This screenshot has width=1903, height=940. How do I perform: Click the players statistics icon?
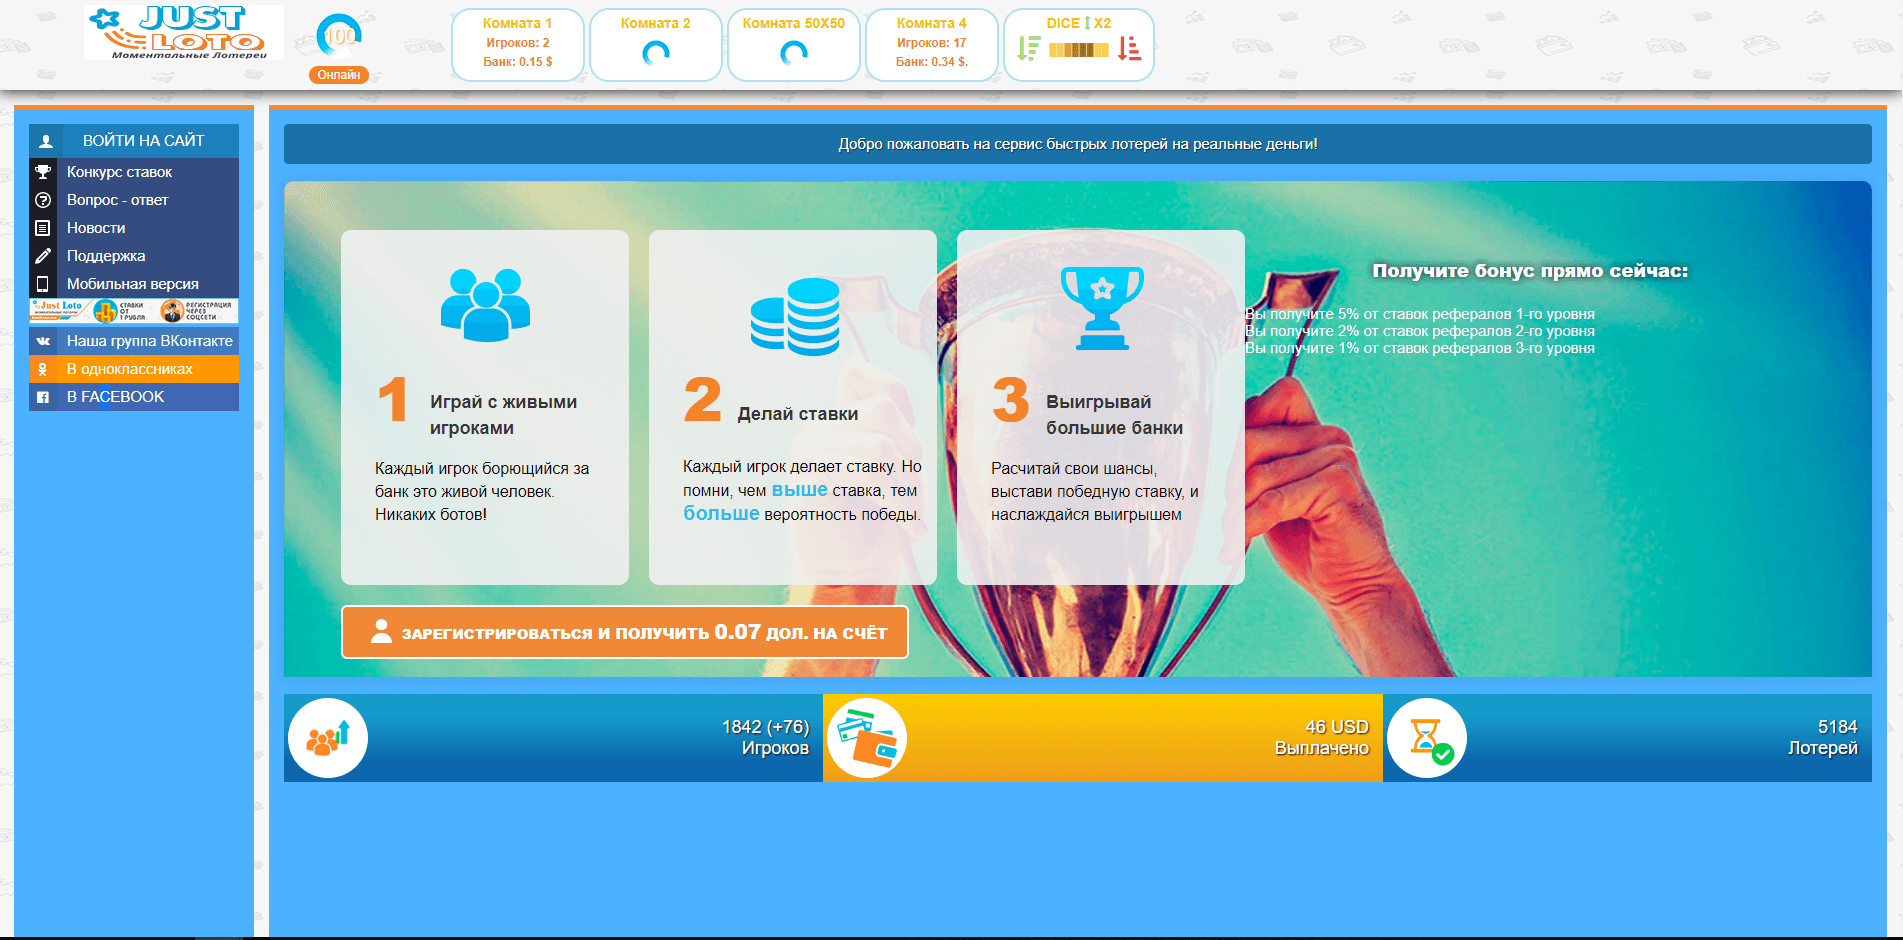[328, 738]
